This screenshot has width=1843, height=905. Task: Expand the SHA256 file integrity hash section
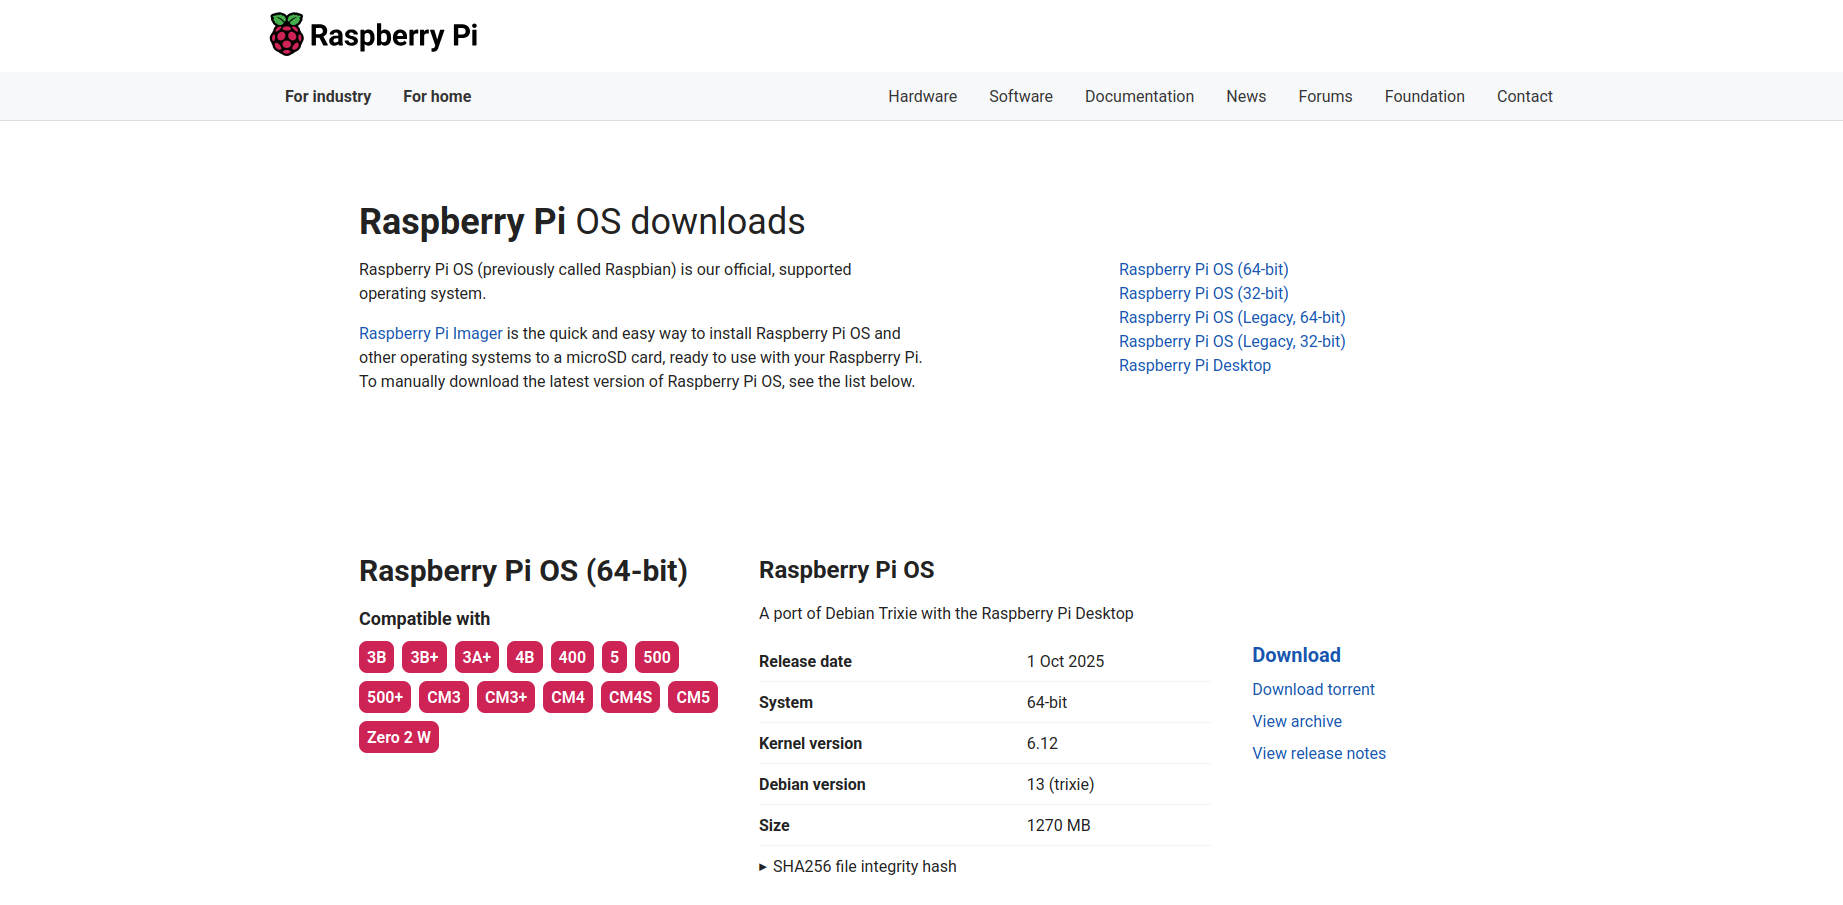(x=858, y=866)
